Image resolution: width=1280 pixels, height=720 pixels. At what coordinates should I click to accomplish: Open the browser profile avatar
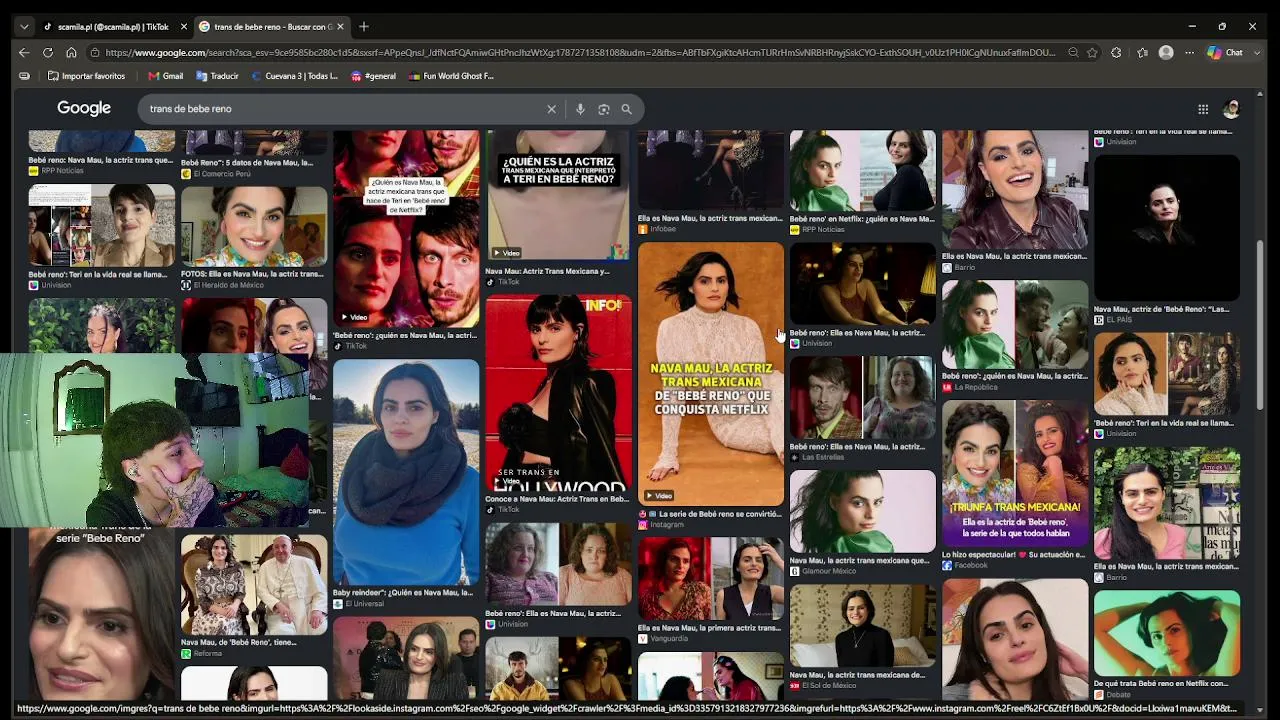(x=1166, y=53)
